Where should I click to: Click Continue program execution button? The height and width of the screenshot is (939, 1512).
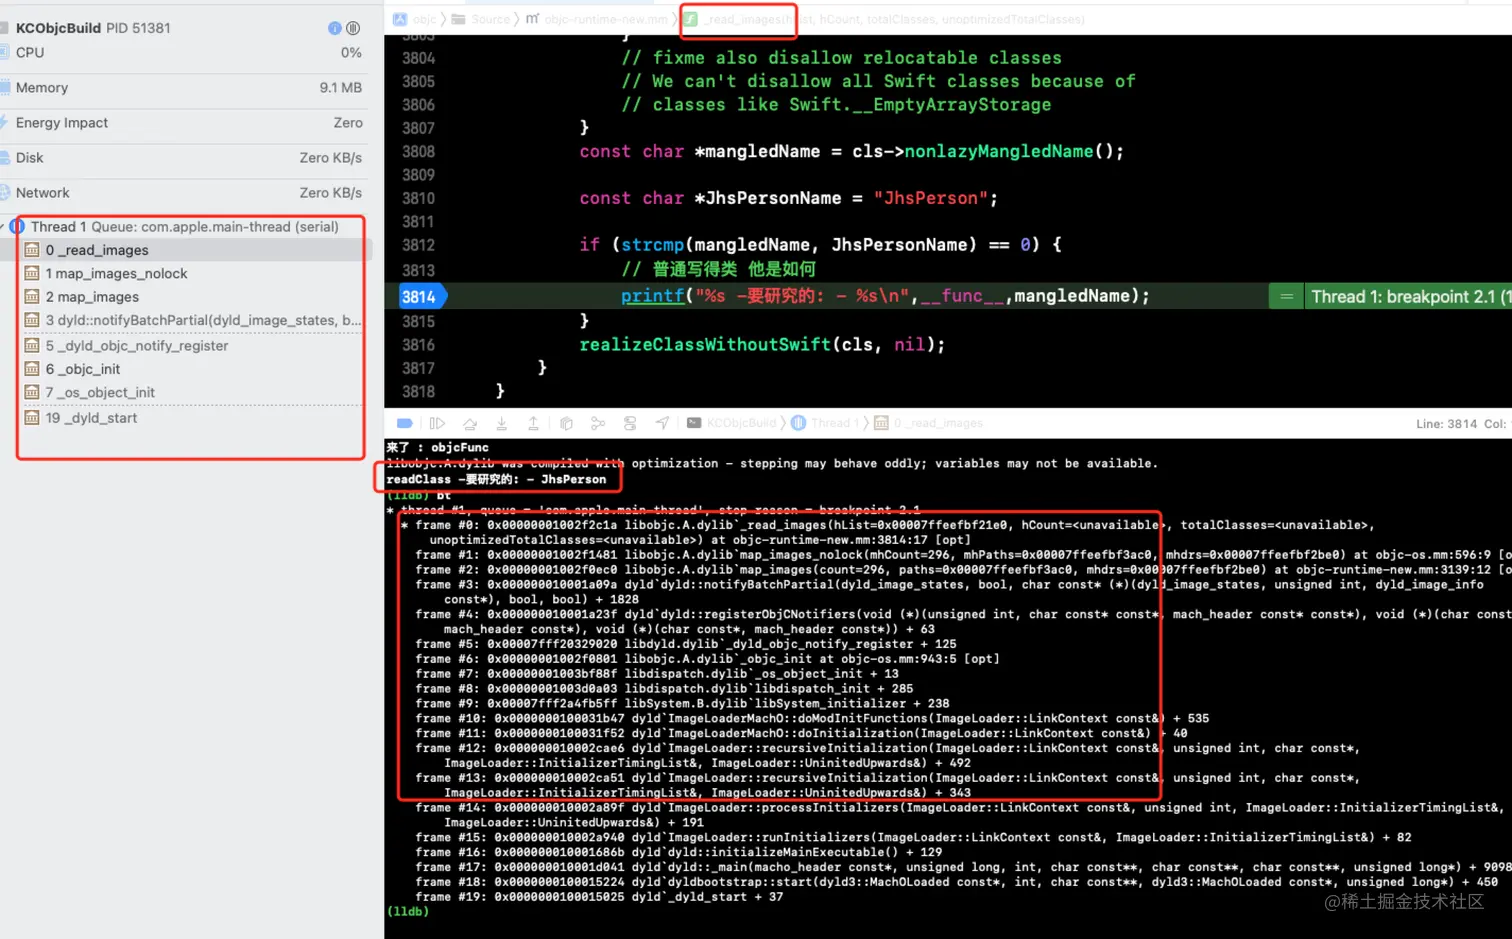[437, 423]
